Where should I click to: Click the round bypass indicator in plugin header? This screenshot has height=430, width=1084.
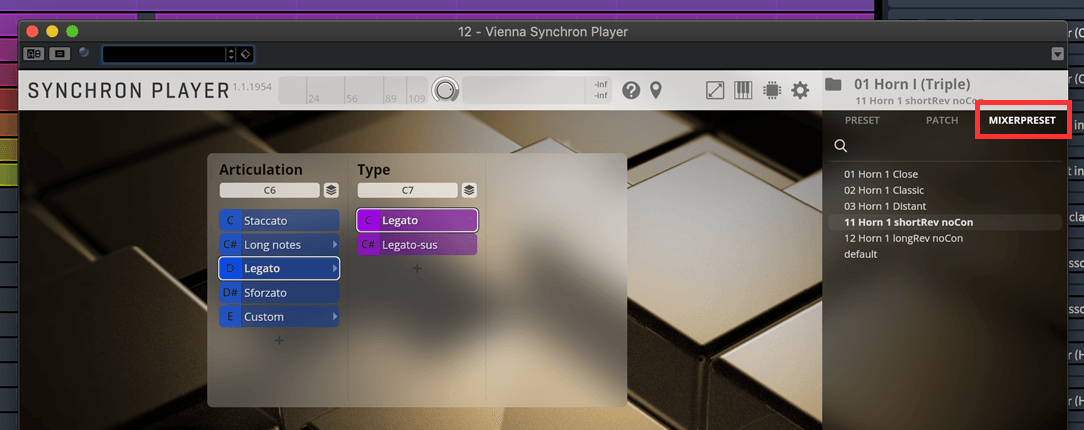(84, 53)
